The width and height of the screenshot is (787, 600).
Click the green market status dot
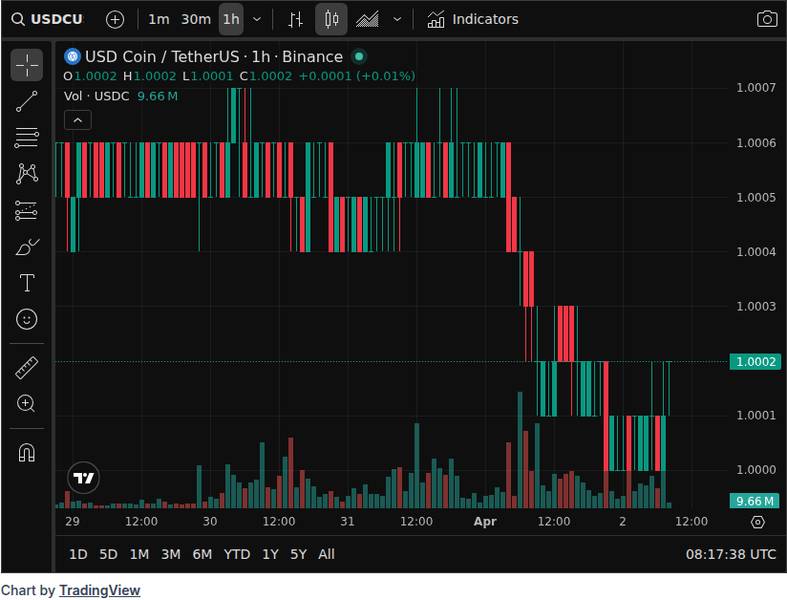click(359, 56)
